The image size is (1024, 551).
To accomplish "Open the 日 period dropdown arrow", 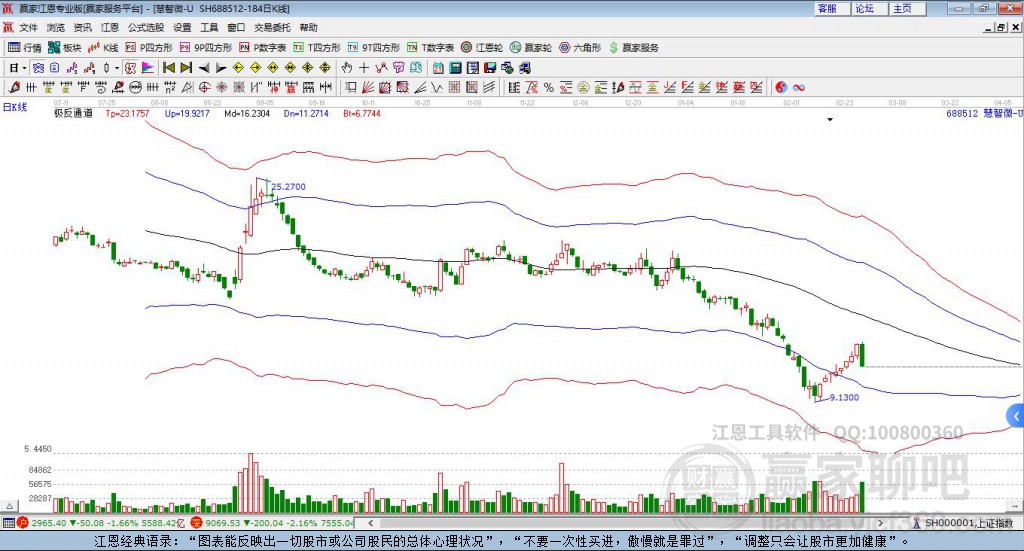I will pos(24,68).
